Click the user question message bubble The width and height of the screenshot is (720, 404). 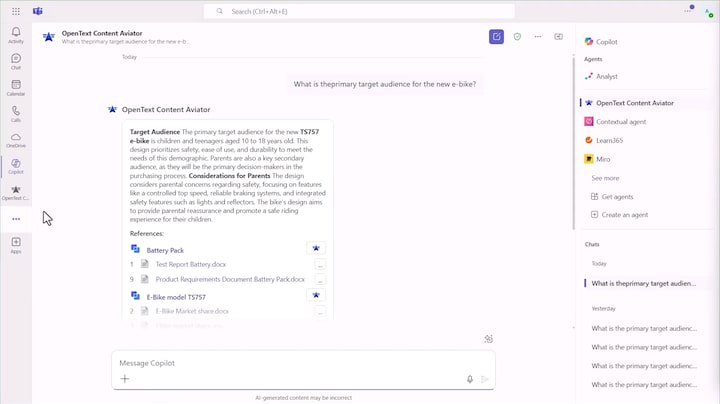point(385,84)
